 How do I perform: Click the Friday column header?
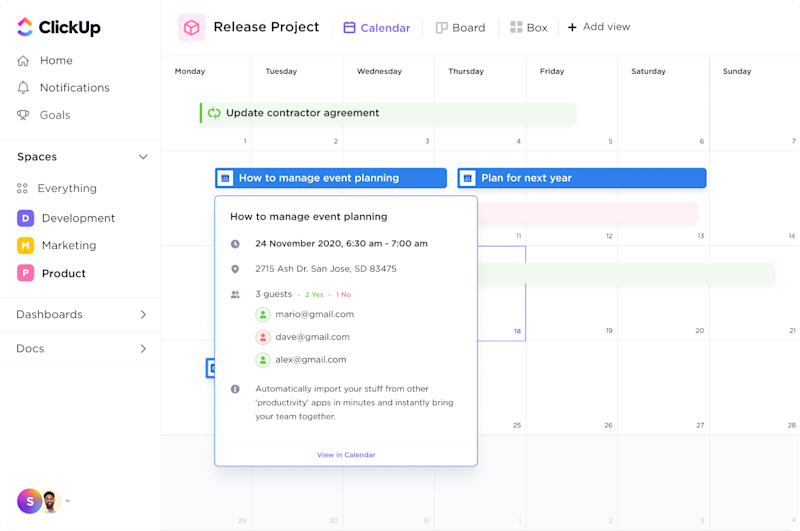(x=552, y=71)
